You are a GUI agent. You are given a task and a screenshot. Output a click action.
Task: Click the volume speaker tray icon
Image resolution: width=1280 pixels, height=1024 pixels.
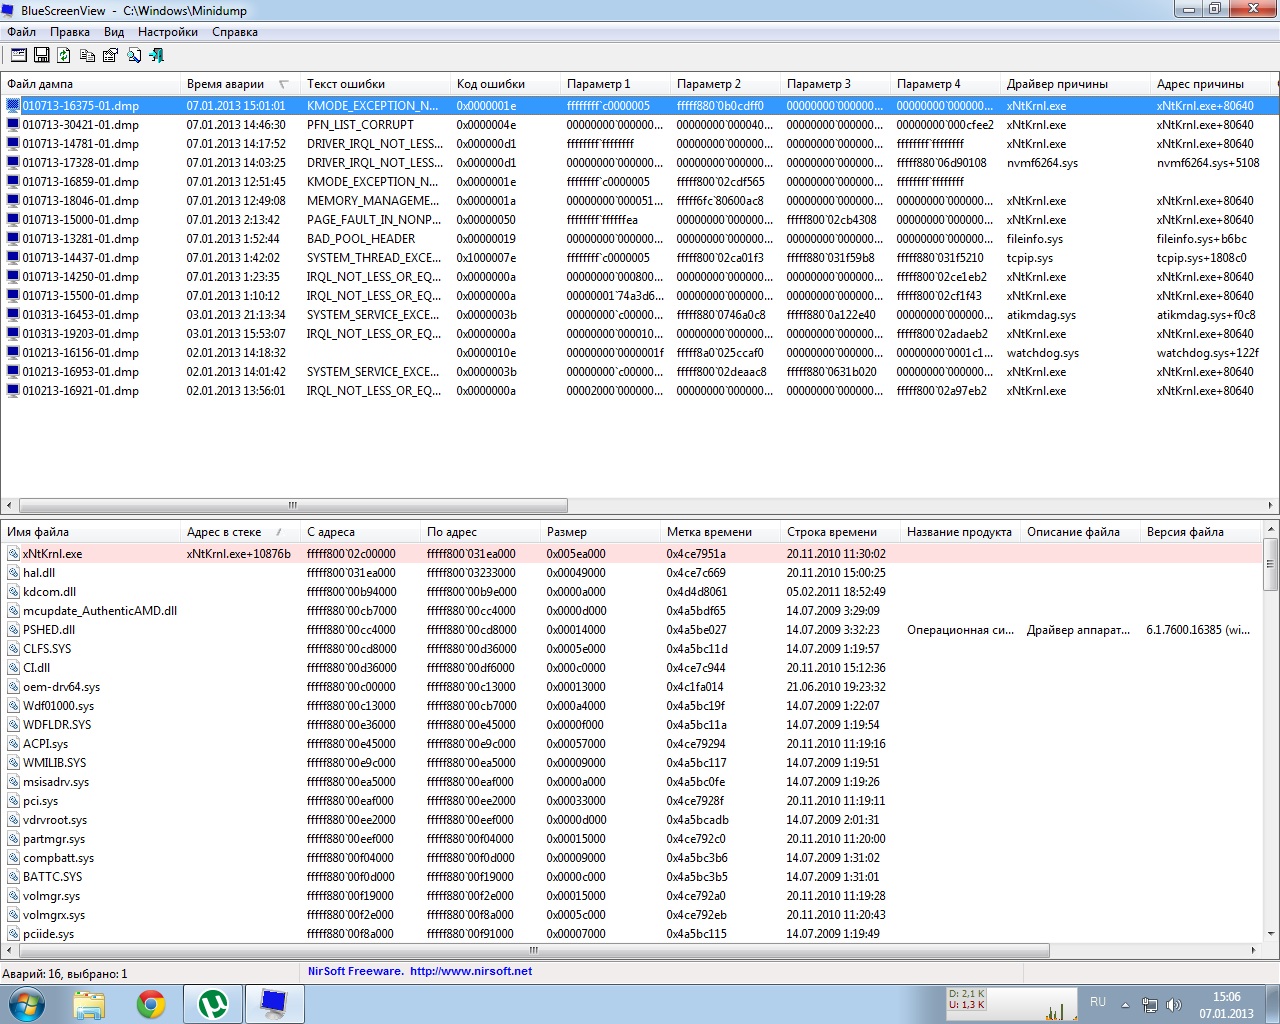pos(1174,1004)
